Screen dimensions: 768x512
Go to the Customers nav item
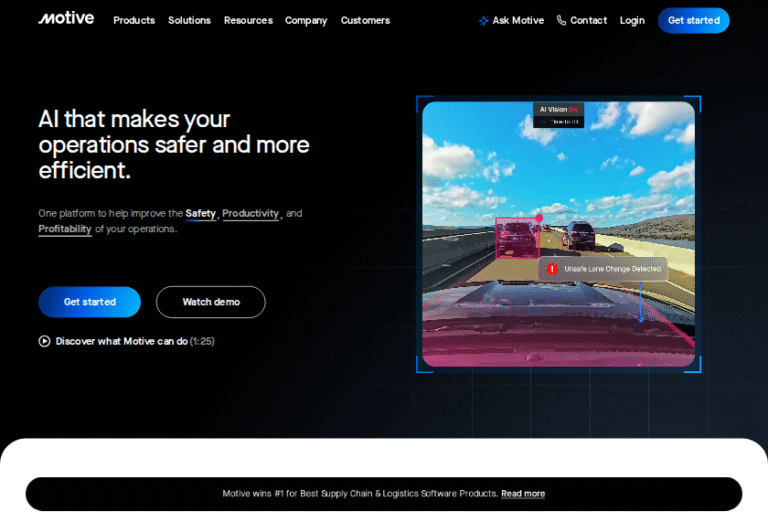[x=365, y=21]
